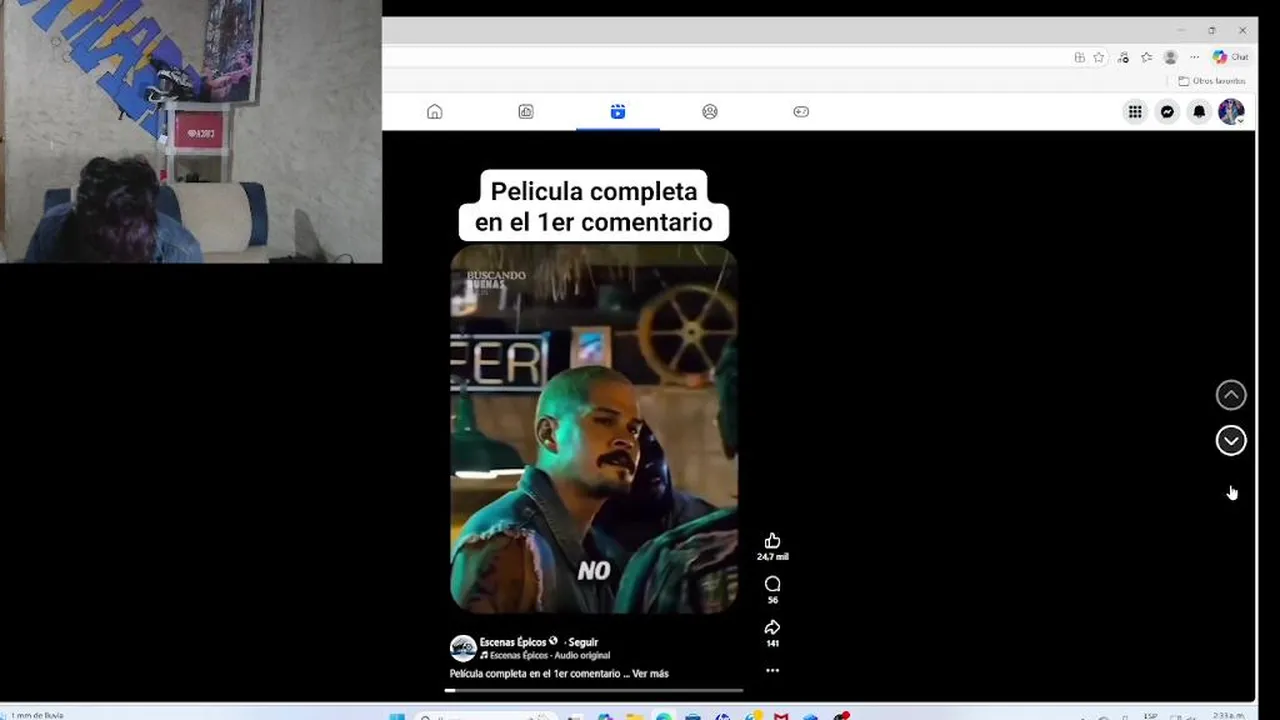The height and width of the screenshot is (720, 1280).
Task: Open Escenas Épicos - Audio original link
Action: click(x=545, y=656)
